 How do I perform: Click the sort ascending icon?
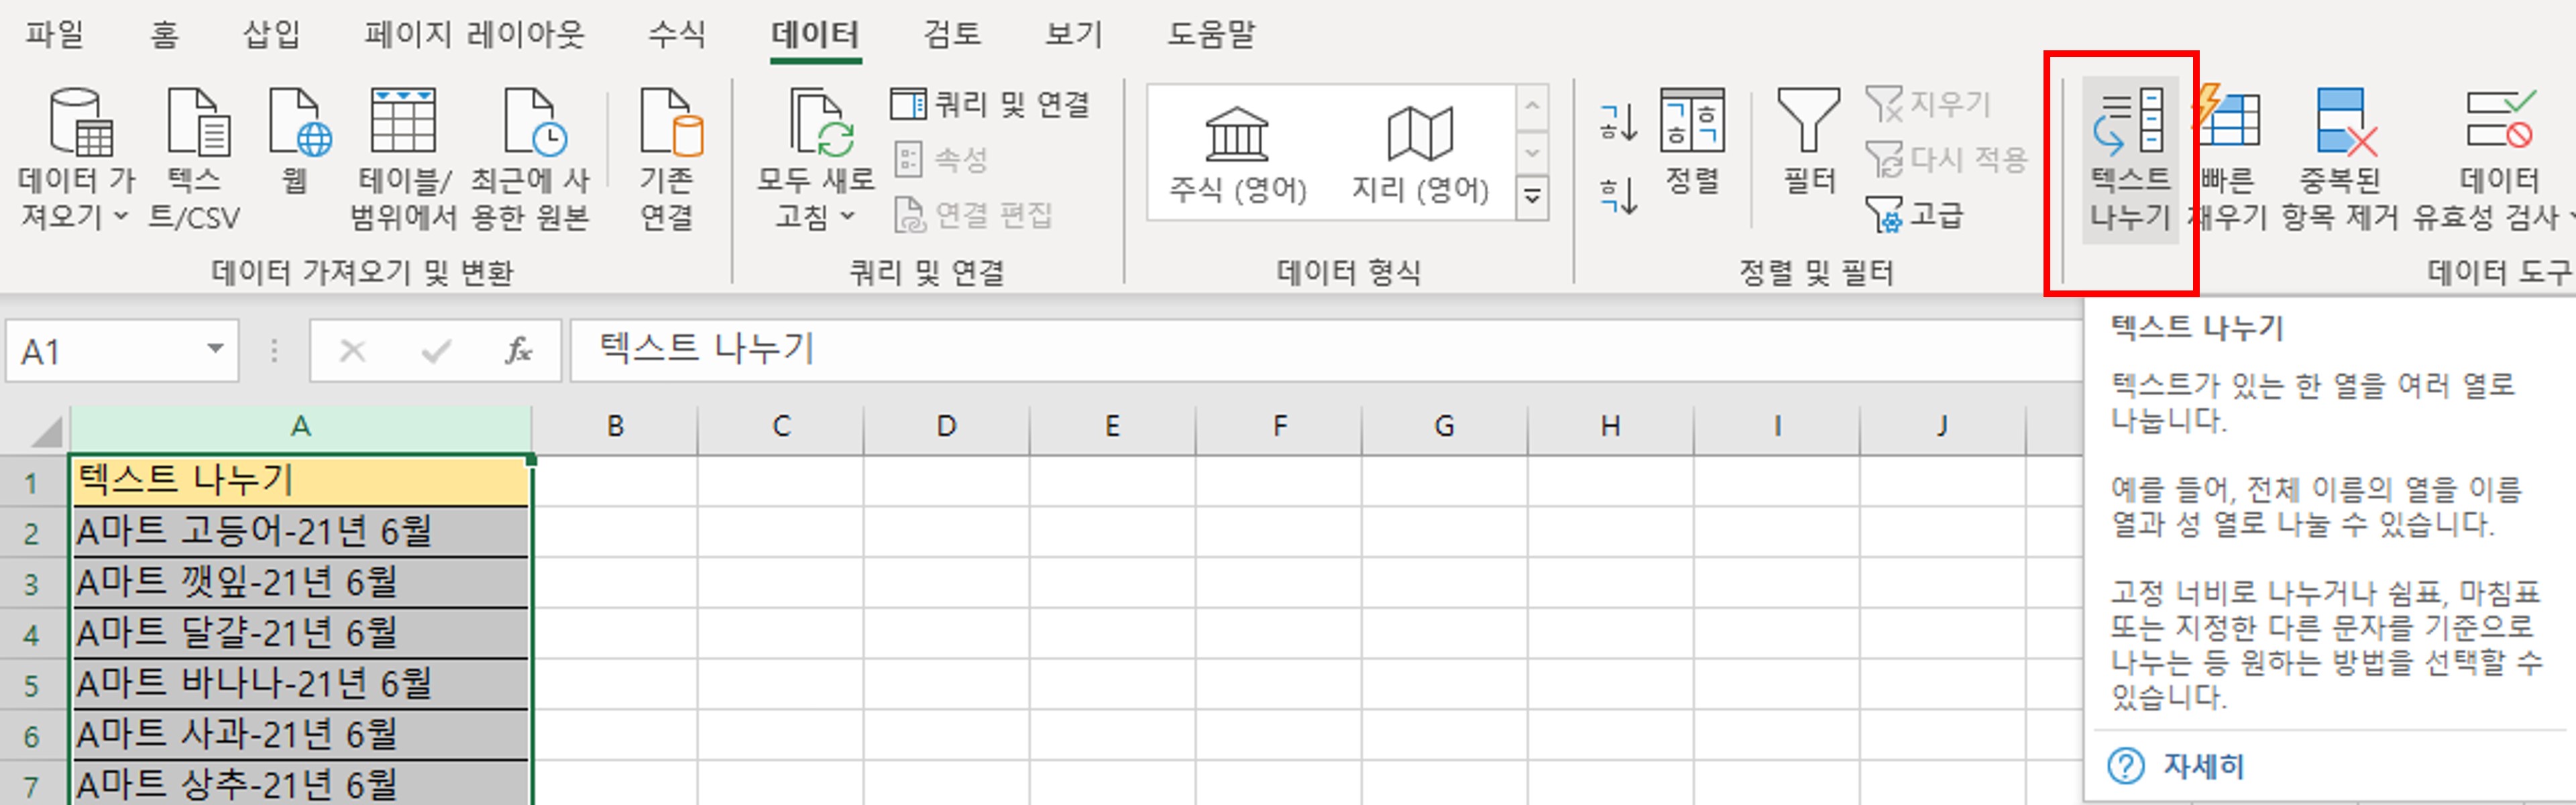click(1618, 122)
